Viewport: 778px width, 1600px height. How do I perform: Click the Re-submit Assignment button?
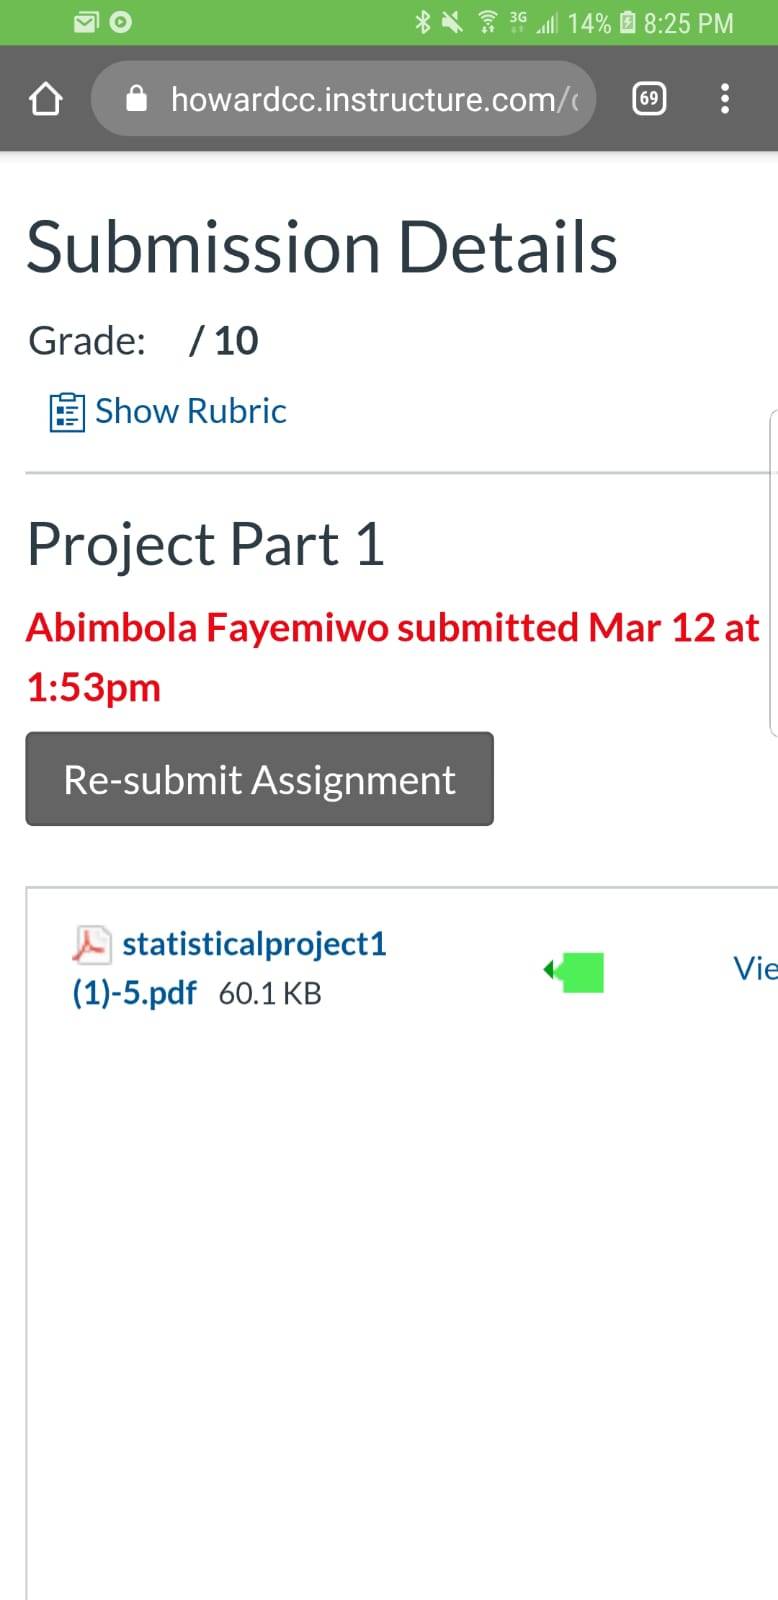(x=259, y=779)
